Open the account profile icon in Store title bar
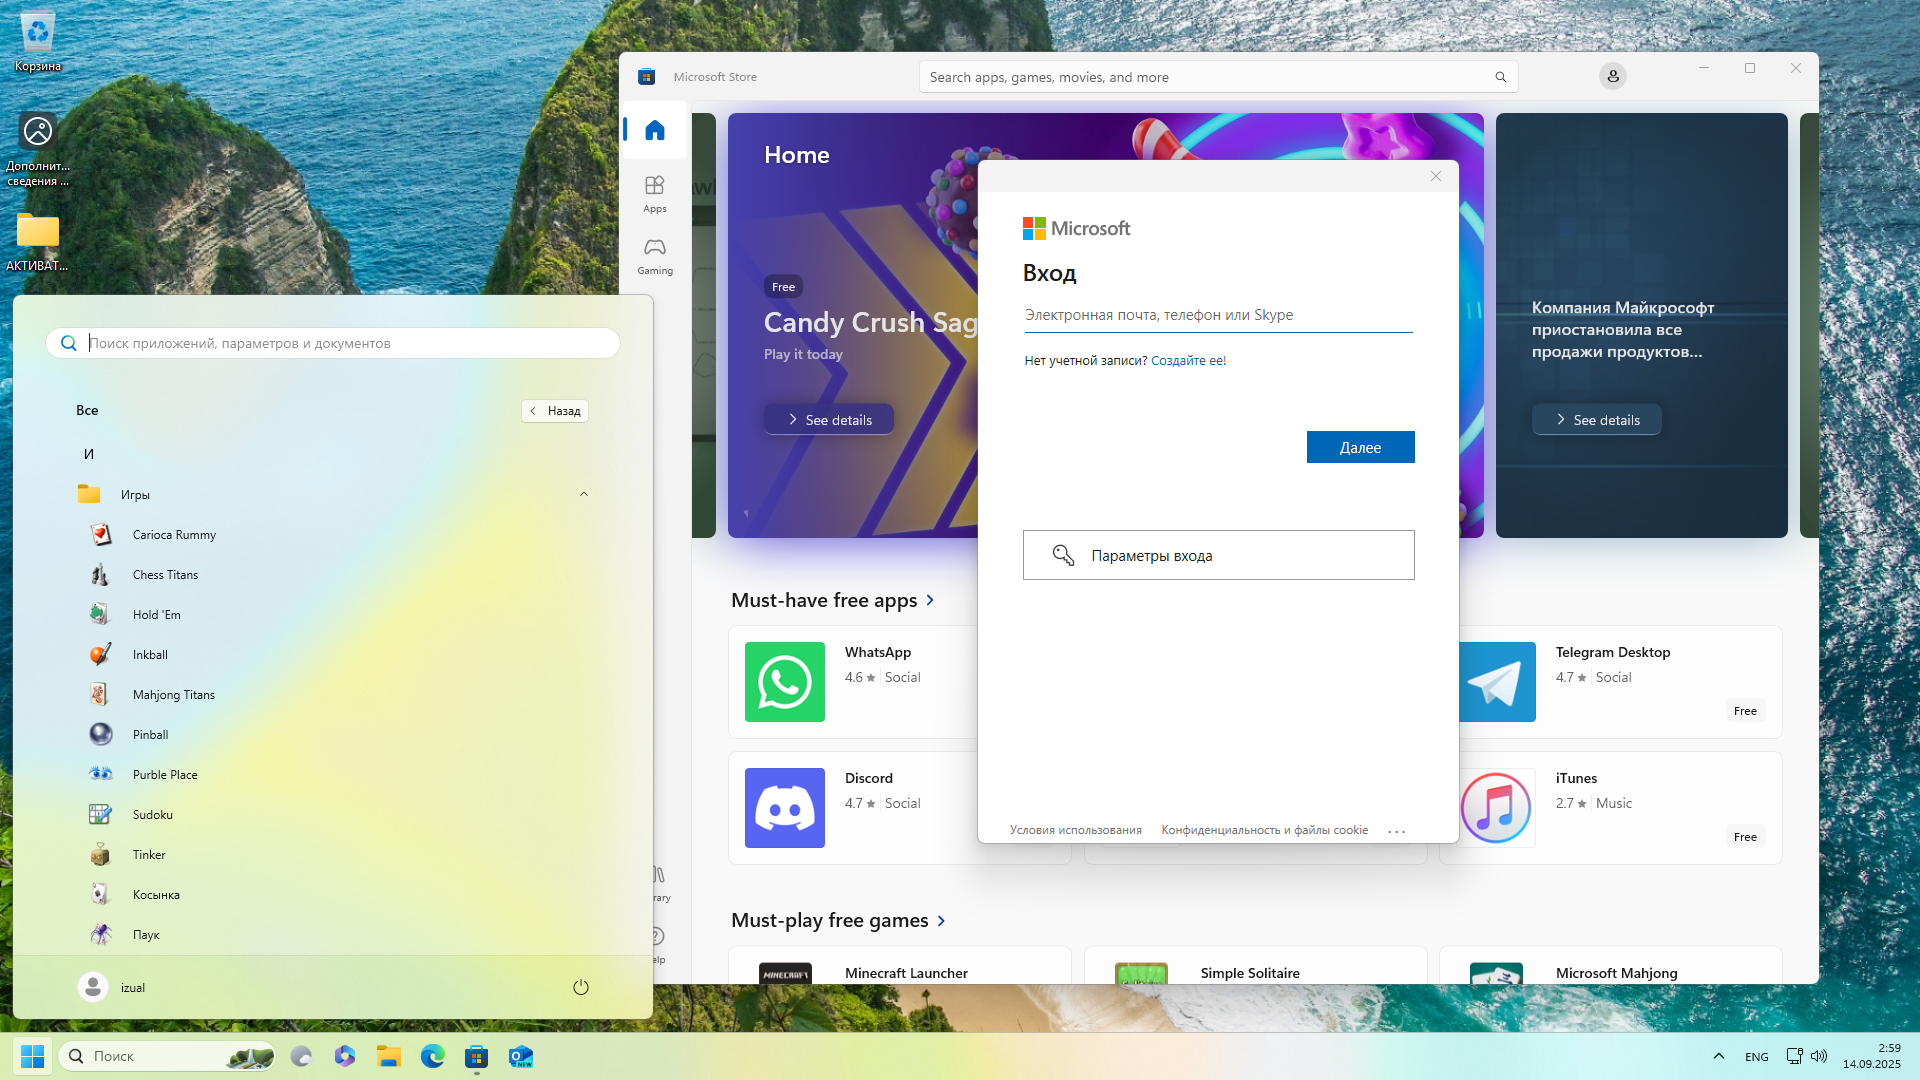The width and height of the screenshot is (1920, 1080). click(1612, 76)
